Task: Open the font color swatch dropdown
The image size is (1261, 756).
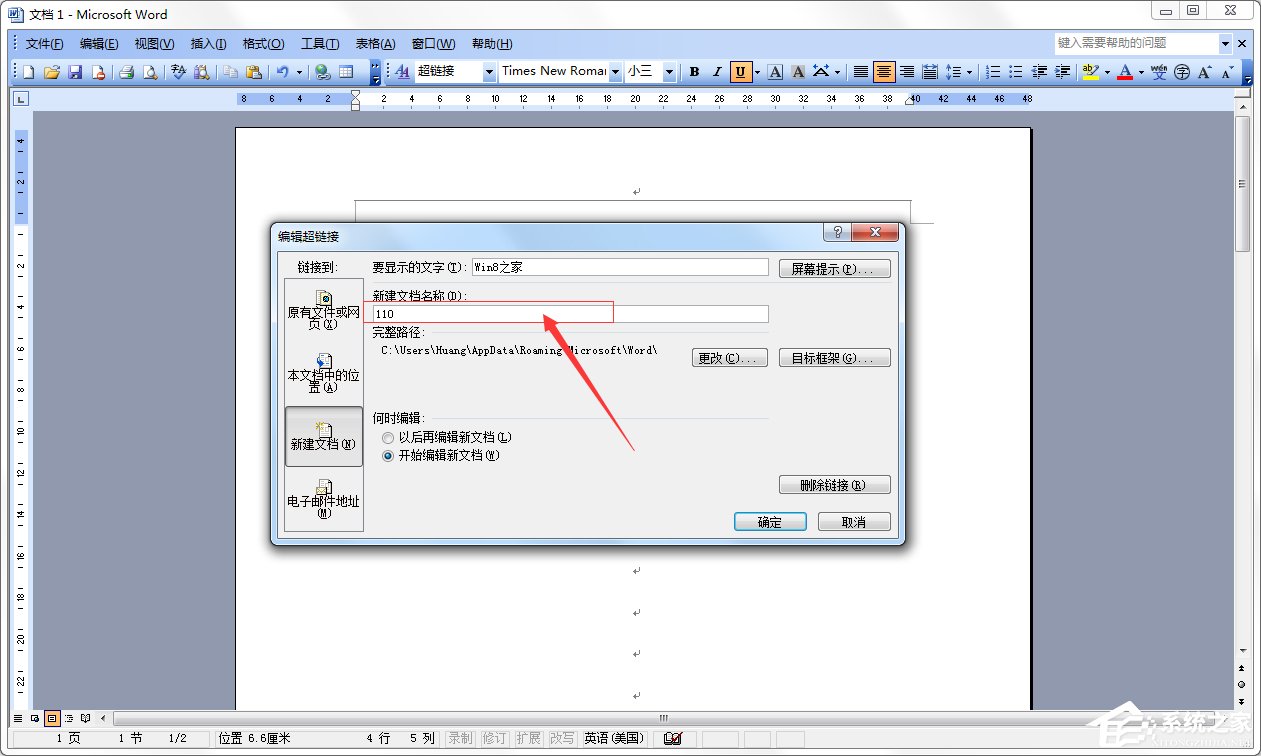Action: [x=1140, y=72]
